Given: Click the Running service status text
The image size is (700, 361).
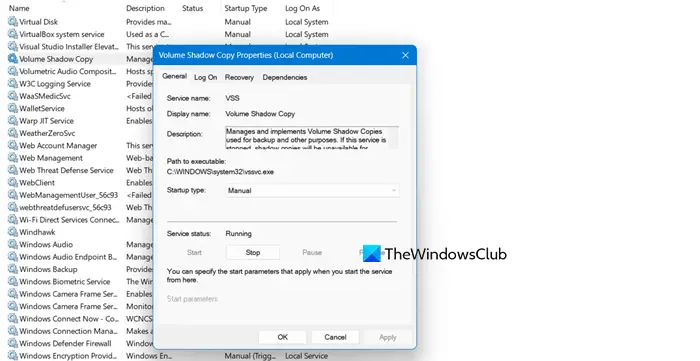Looking at the screenshot, I should point(238,233).
